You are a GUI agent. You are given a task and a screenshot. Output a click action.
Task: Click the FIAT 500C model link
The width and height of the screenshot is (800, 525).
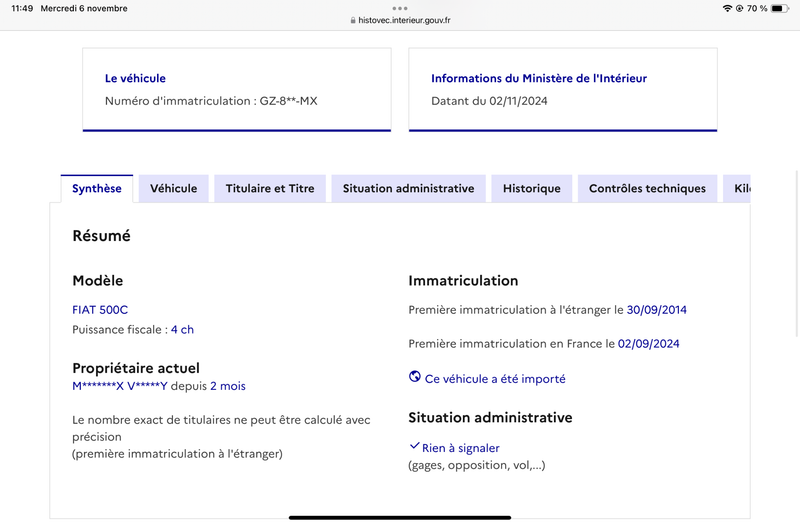pos(100,310)
